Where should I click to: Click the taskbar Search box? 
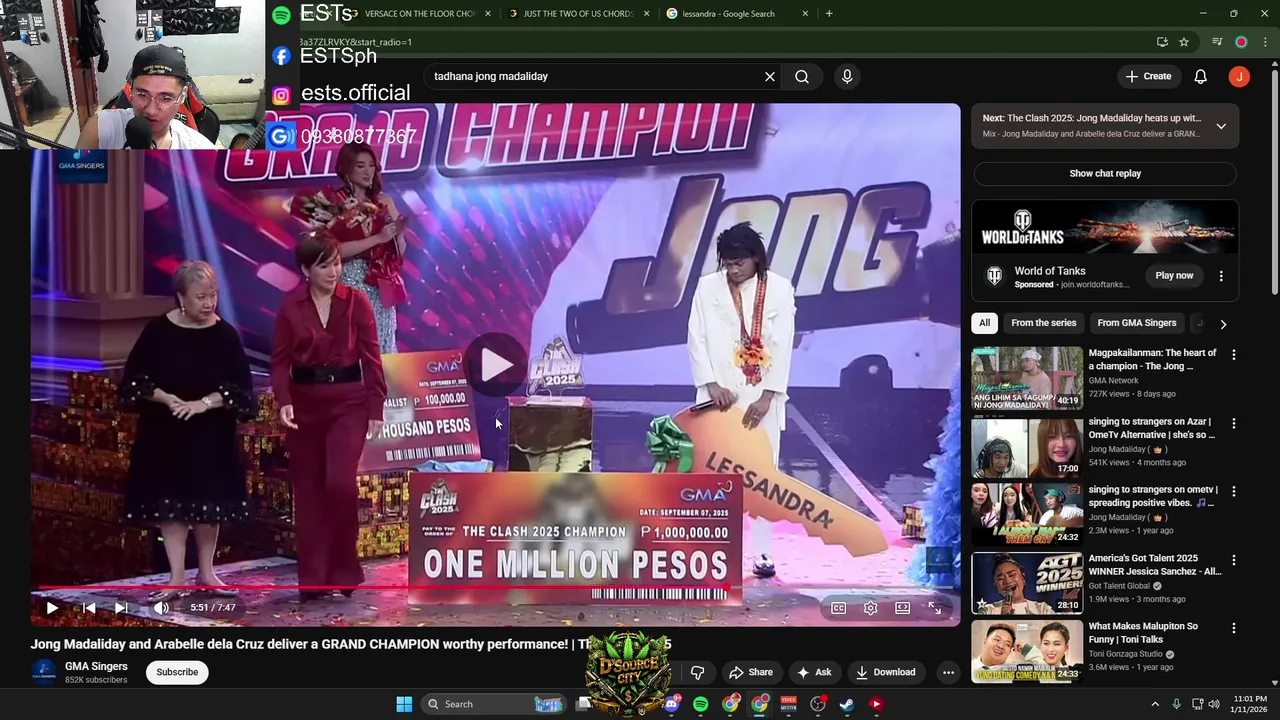(x=496, y=704)
